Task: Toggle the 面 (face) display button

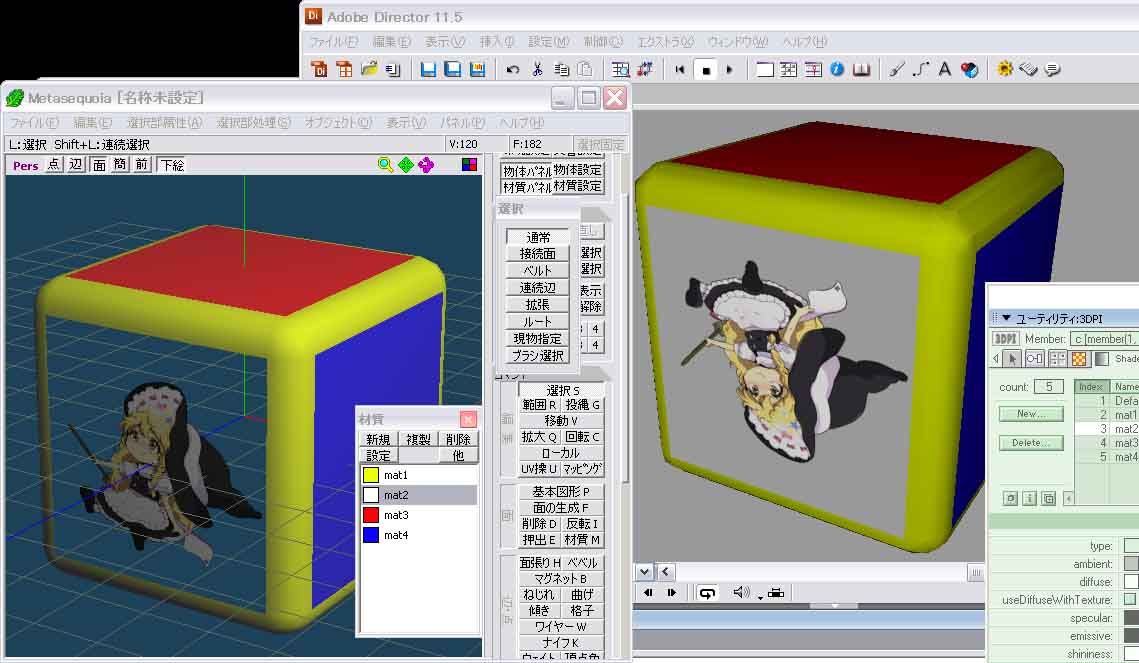Action: [99, 165]
